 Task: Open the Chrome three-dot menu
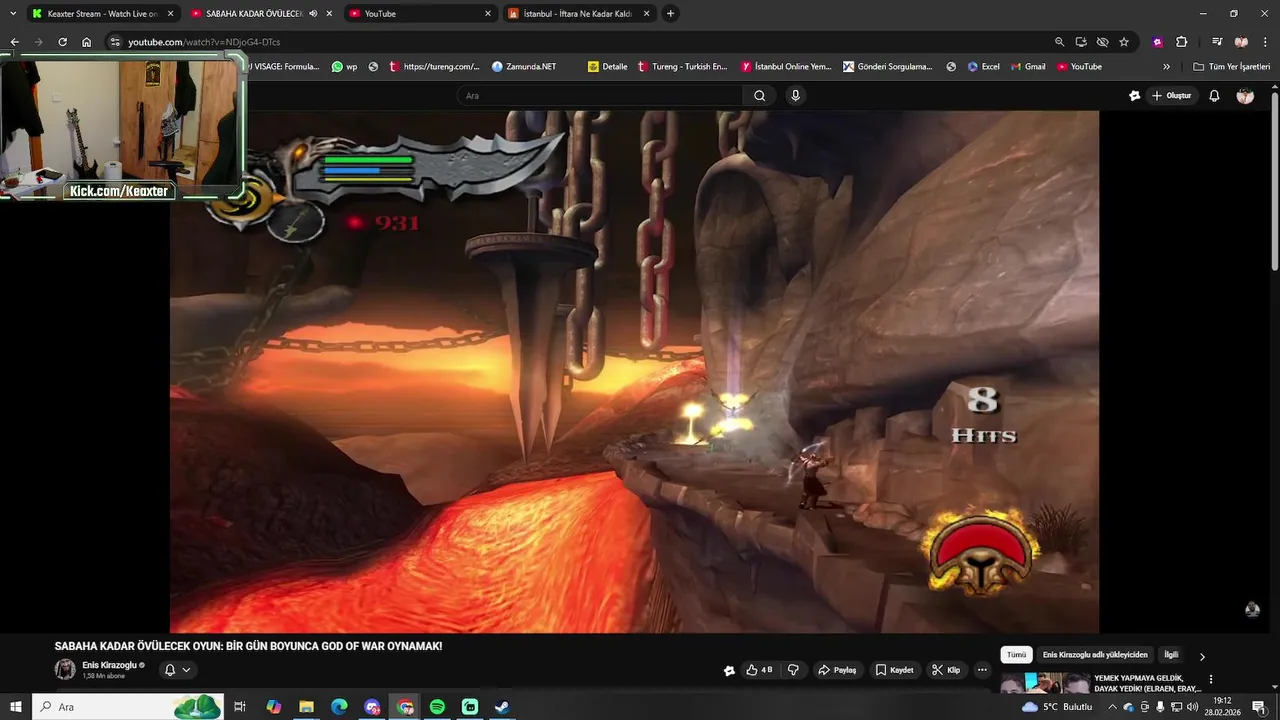(x=1265, y=42)
